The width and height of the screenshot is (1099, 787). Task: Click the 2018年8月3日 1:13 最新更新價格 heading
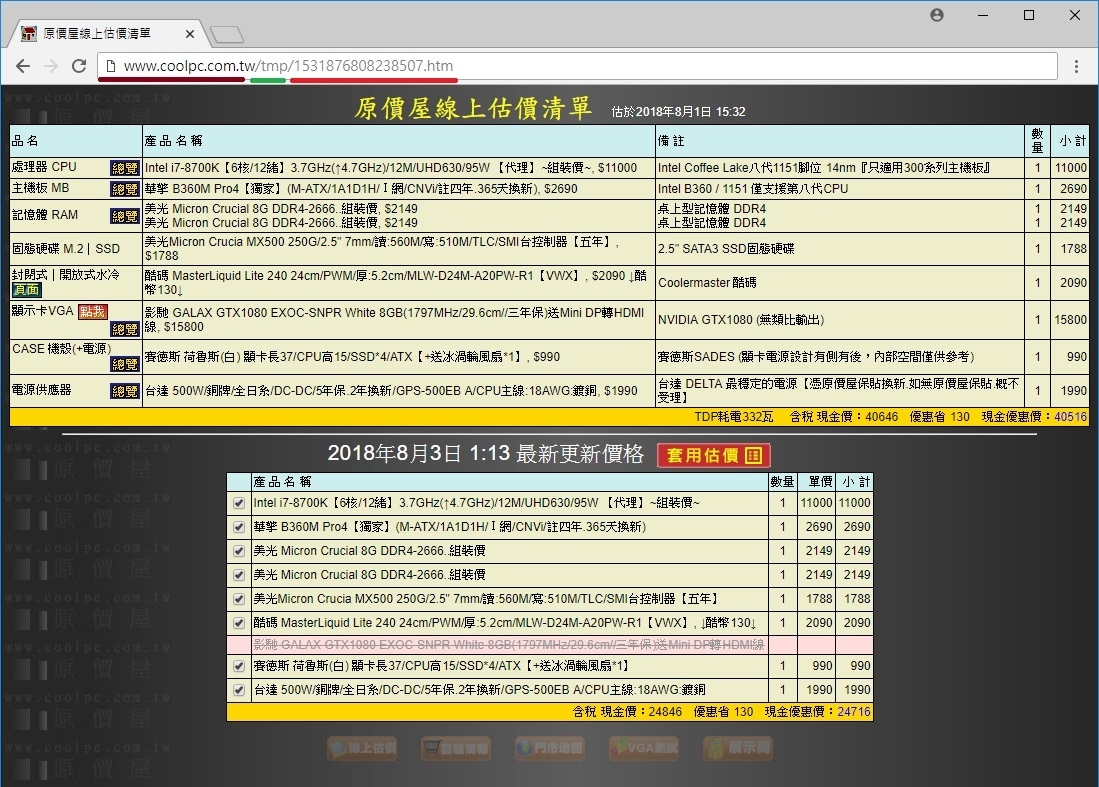coord(486,454)
